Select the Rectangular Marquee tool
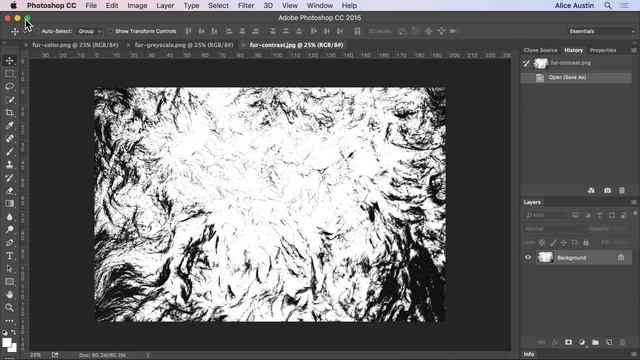 pyautogui.click(x=9, y=73)
